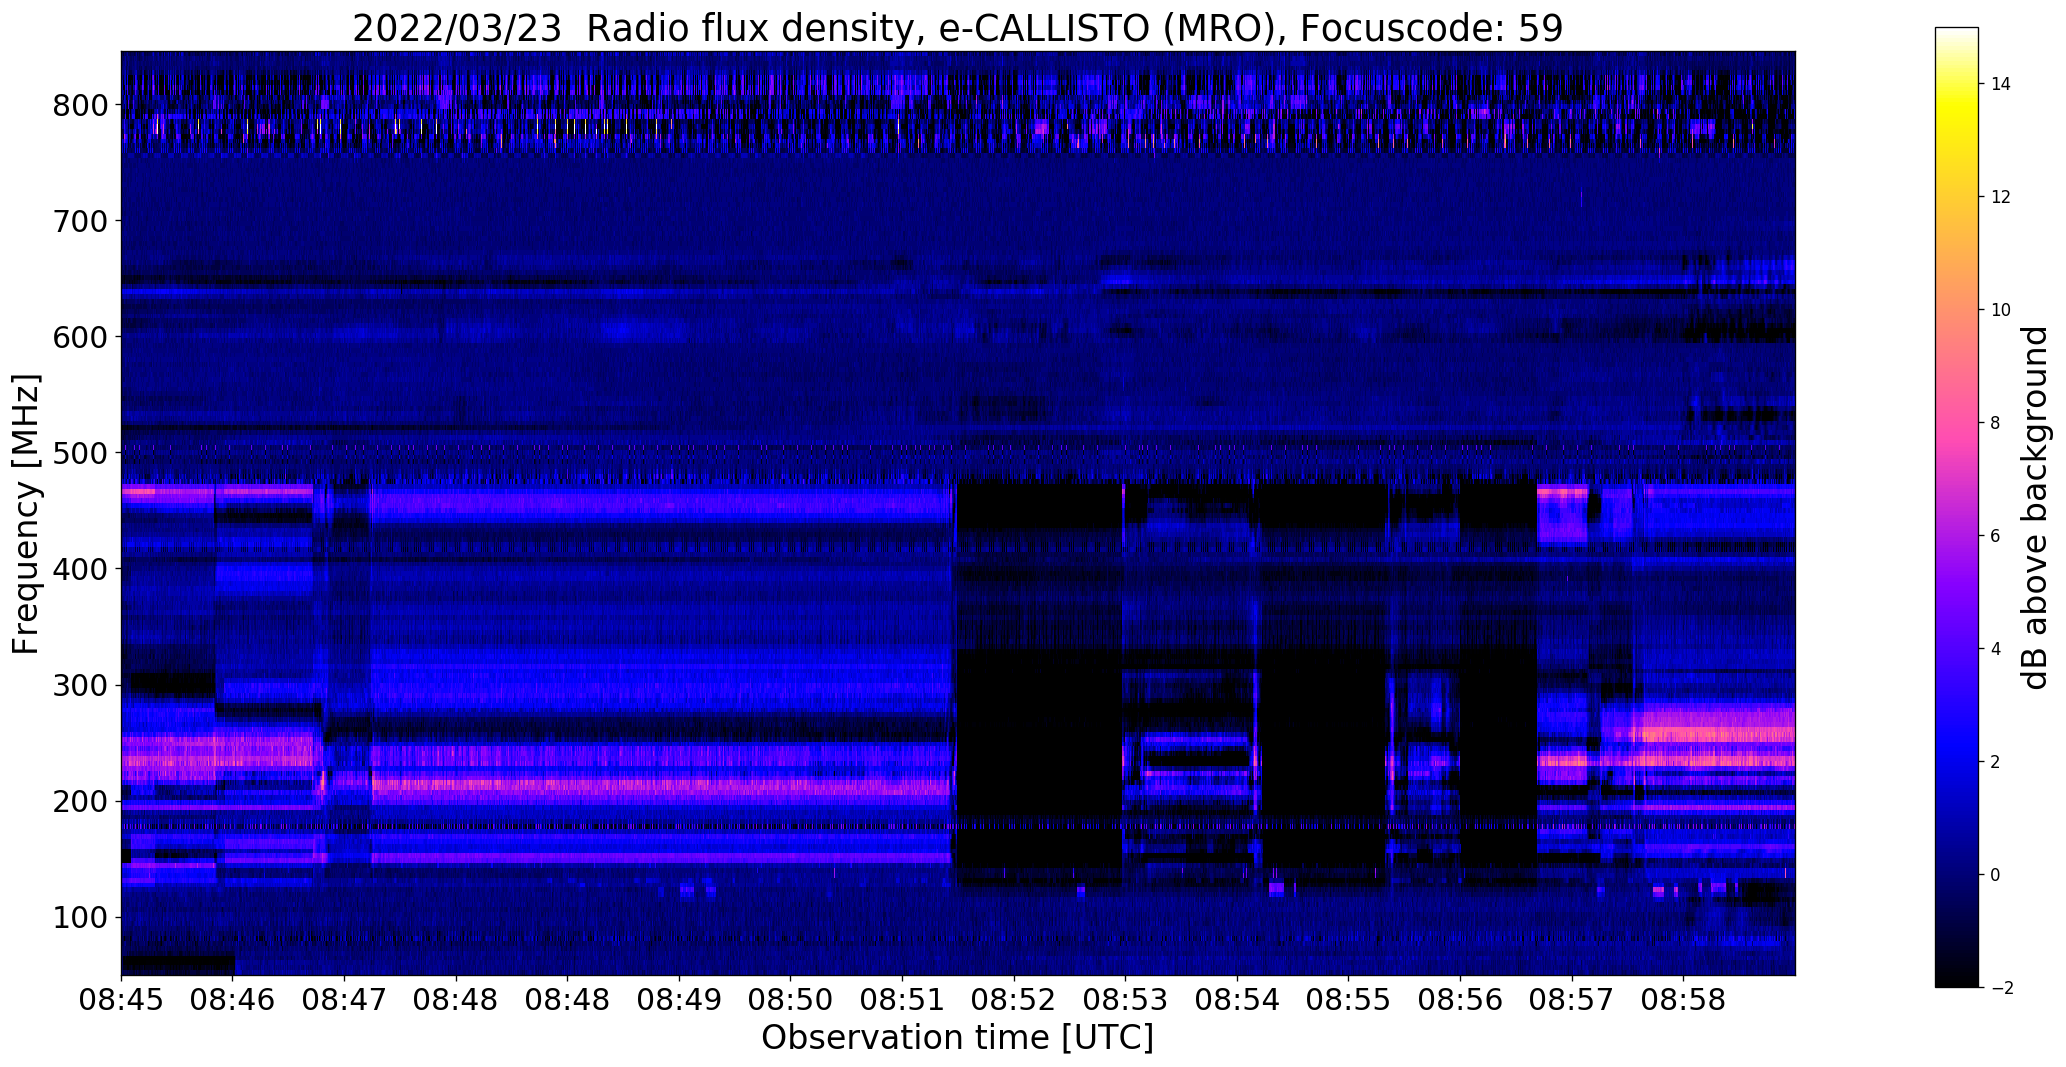This screenshot has width=2066, height=1067.
Task: Click the 08:58 time tick label
Action: (x=1684, y=1002)
